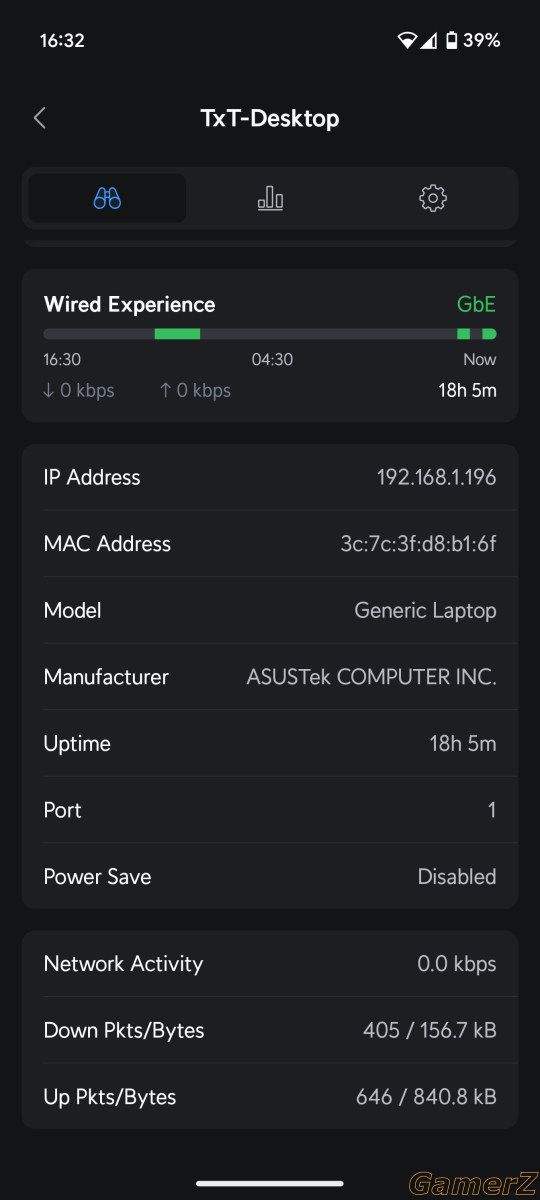The image size is (540, 1200).
Task: Tap the Model Generic Laptop row
Action: click(x=270, y=610)
